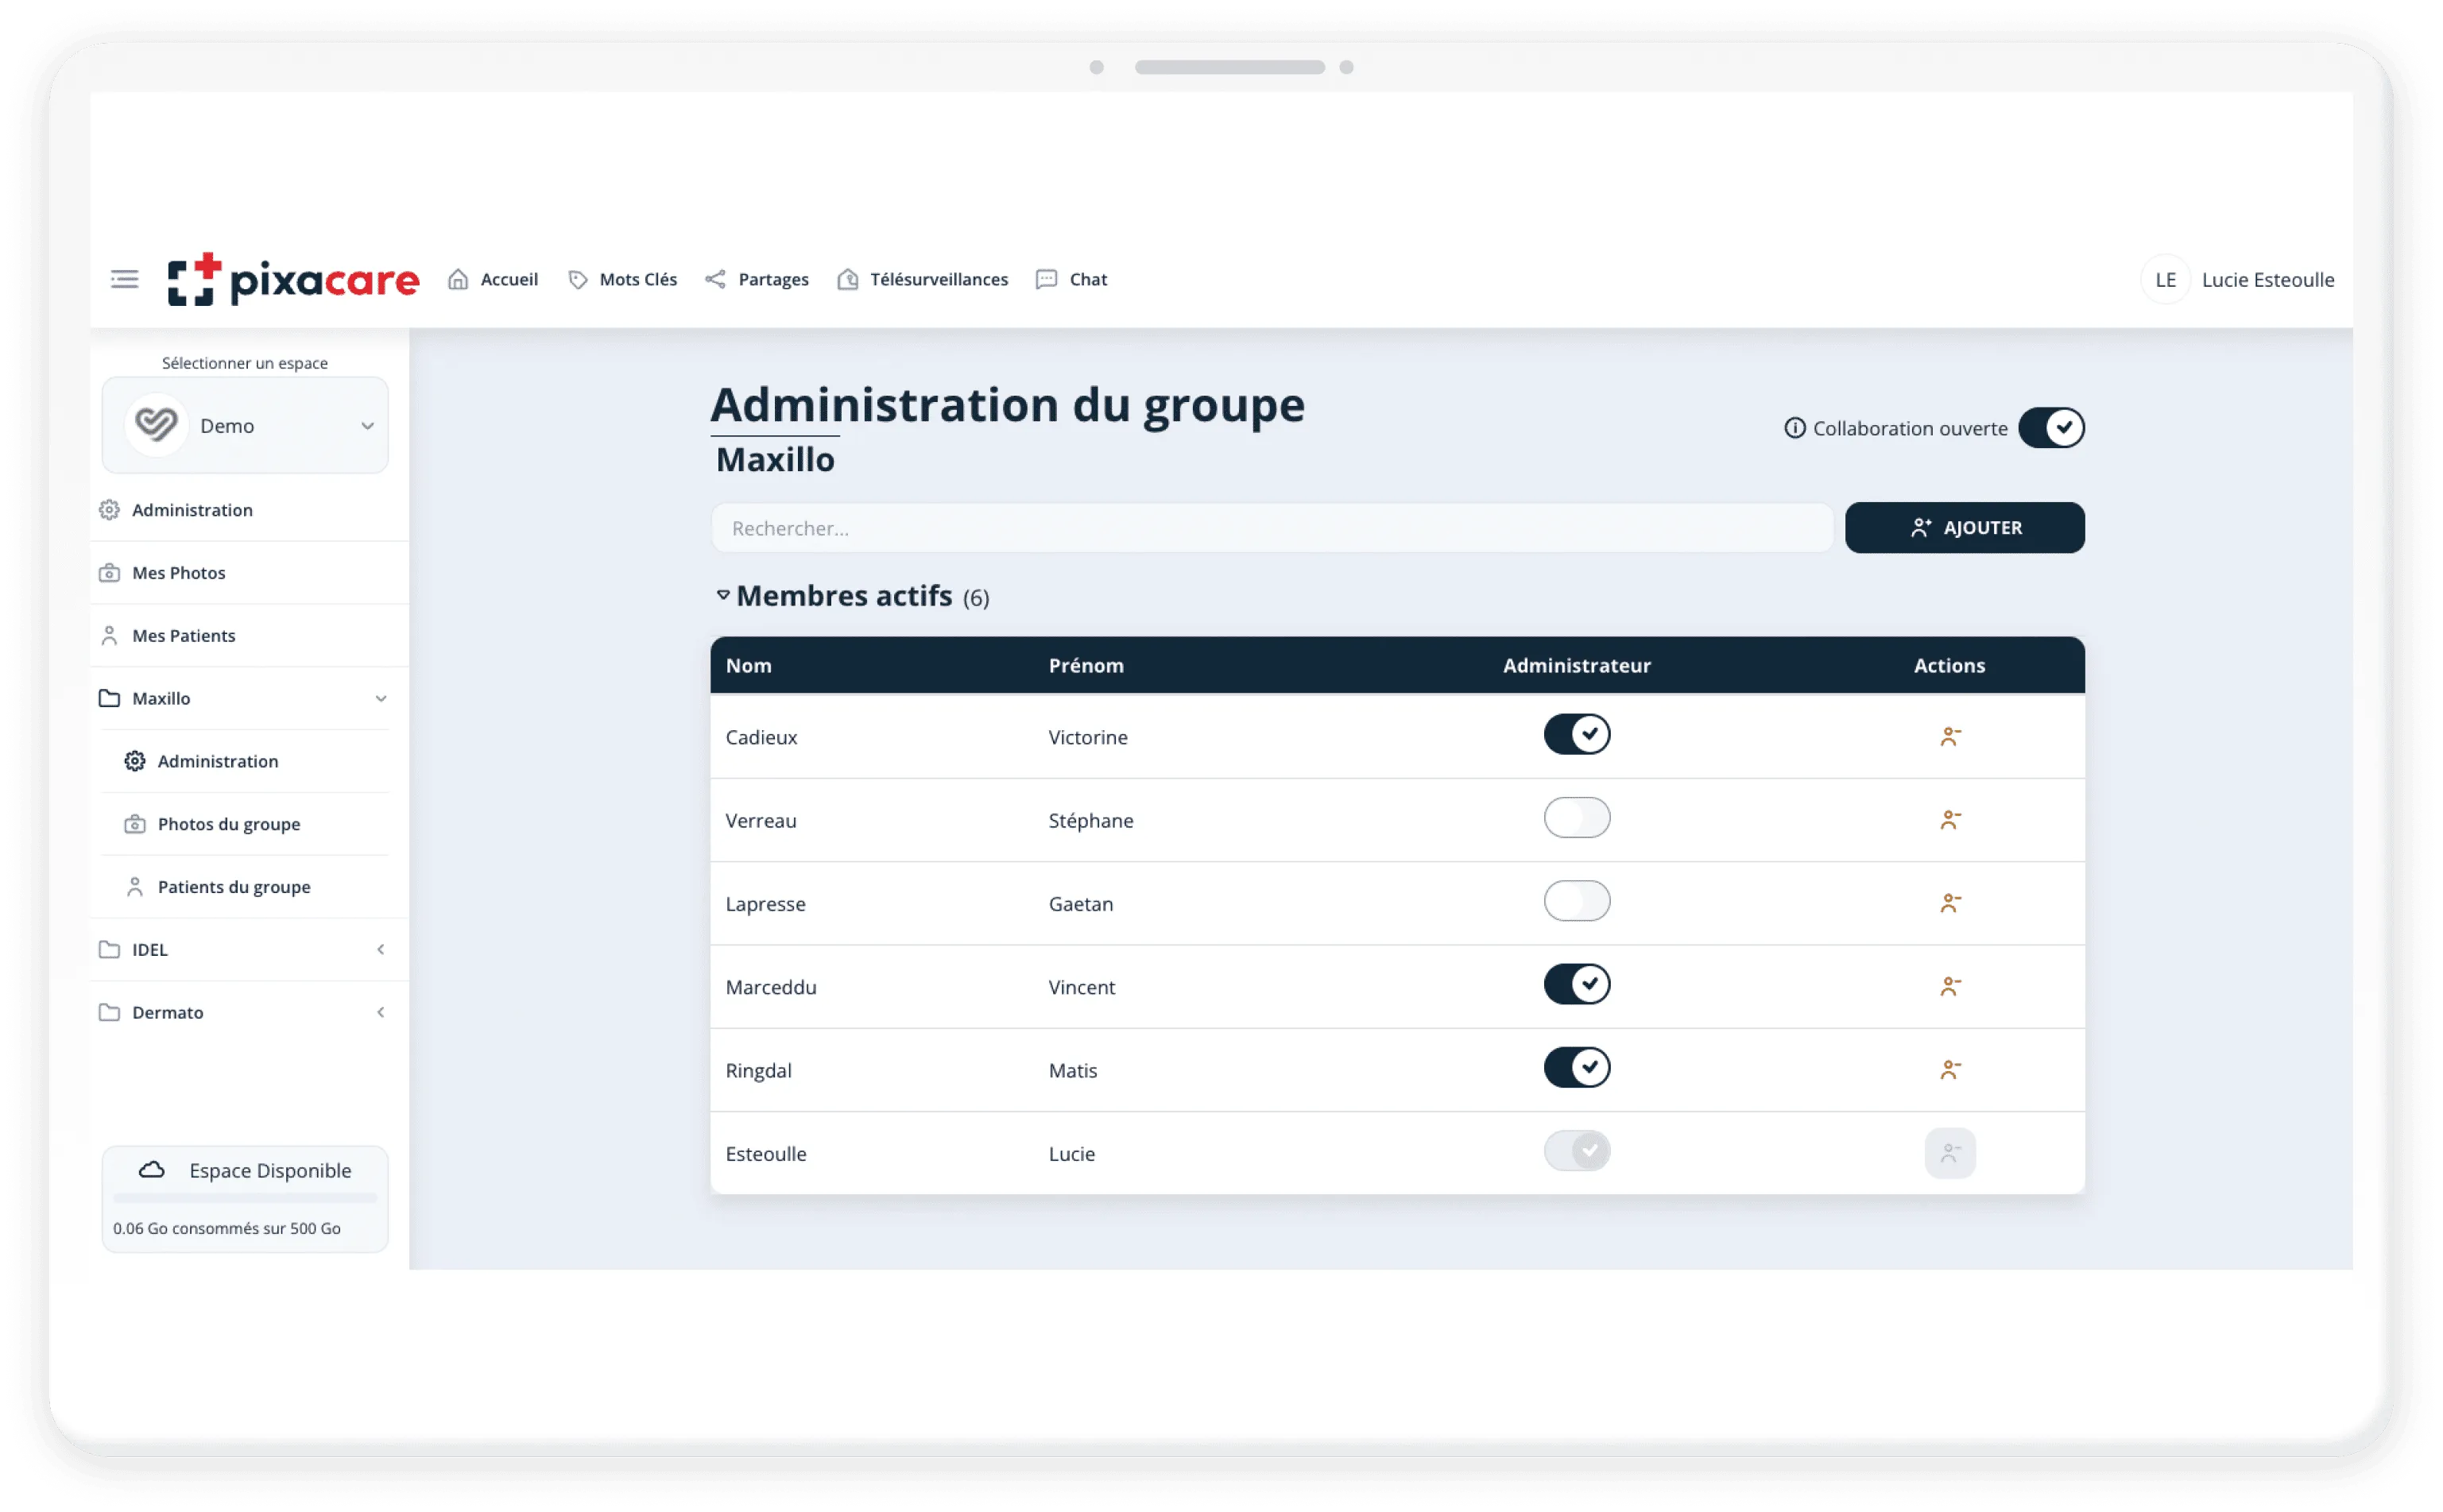The width and height of the screenshot is (2443, 1512).
Task: Click the disabled remove icon for Esteoulle
Action: pos(1950,1153)
